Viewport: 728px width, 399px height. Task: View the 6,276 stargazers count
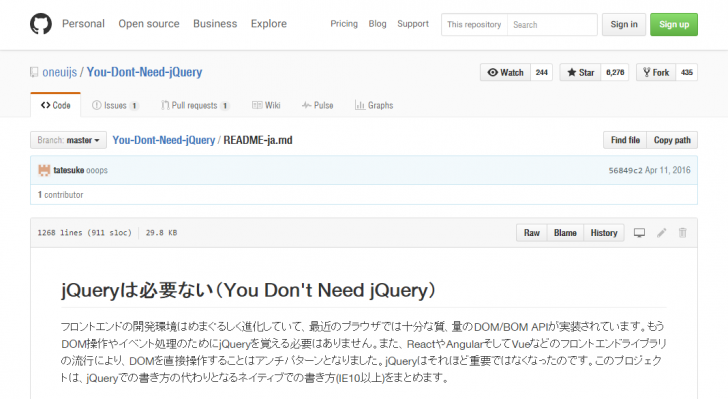(x=615, y=72)
